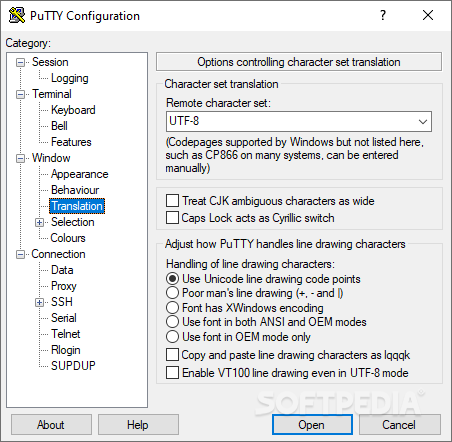
Task: Open the Selection settings category
Action: point(72,222)
